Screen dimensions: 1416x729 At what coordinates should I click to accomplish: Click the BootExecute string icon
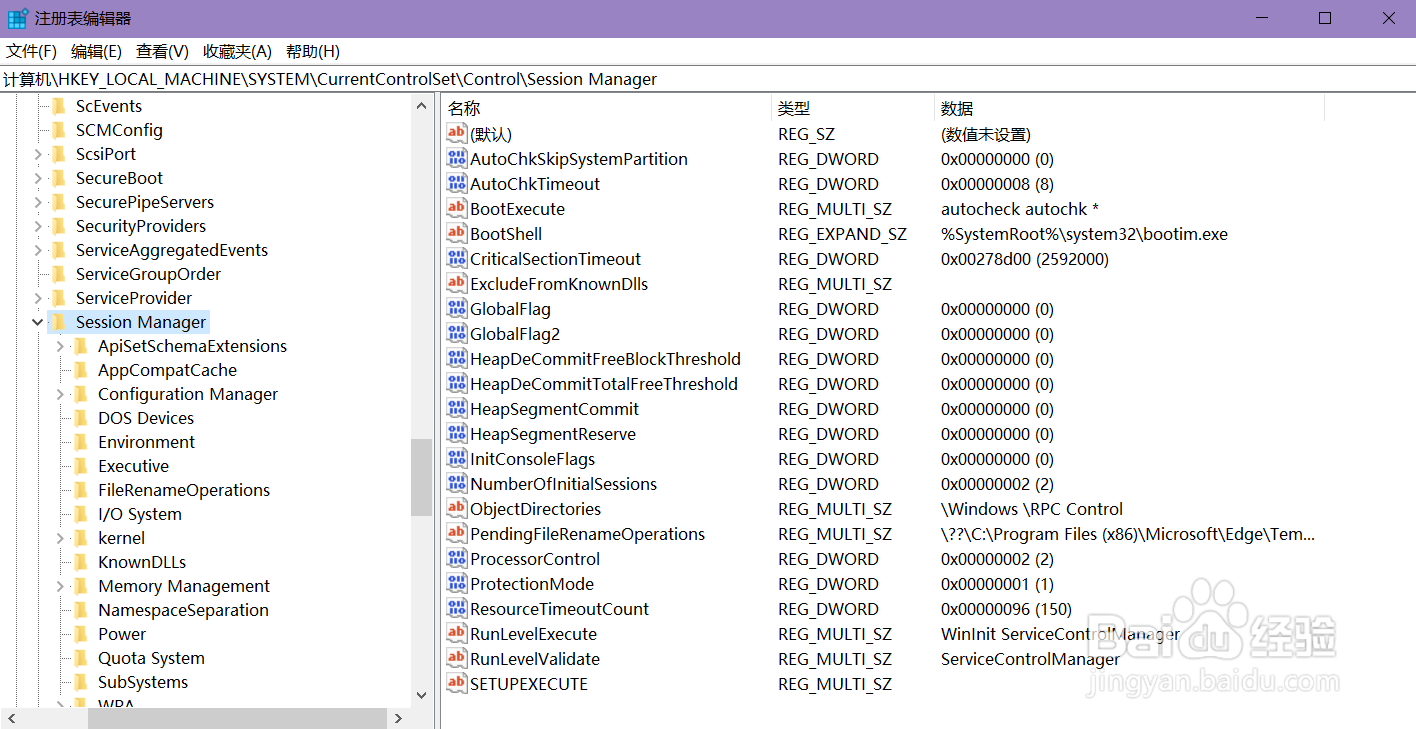pos(456,209)
